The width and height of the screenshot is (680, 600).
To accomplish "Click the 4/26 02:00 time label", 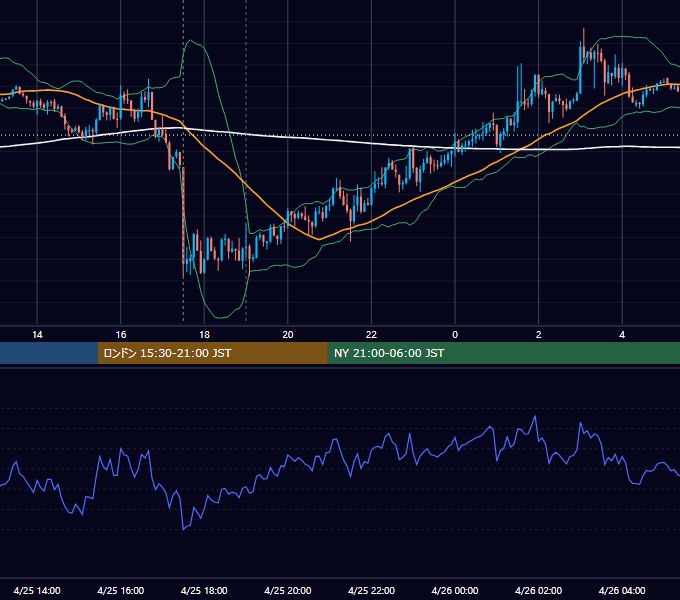I will coord(538,590).
